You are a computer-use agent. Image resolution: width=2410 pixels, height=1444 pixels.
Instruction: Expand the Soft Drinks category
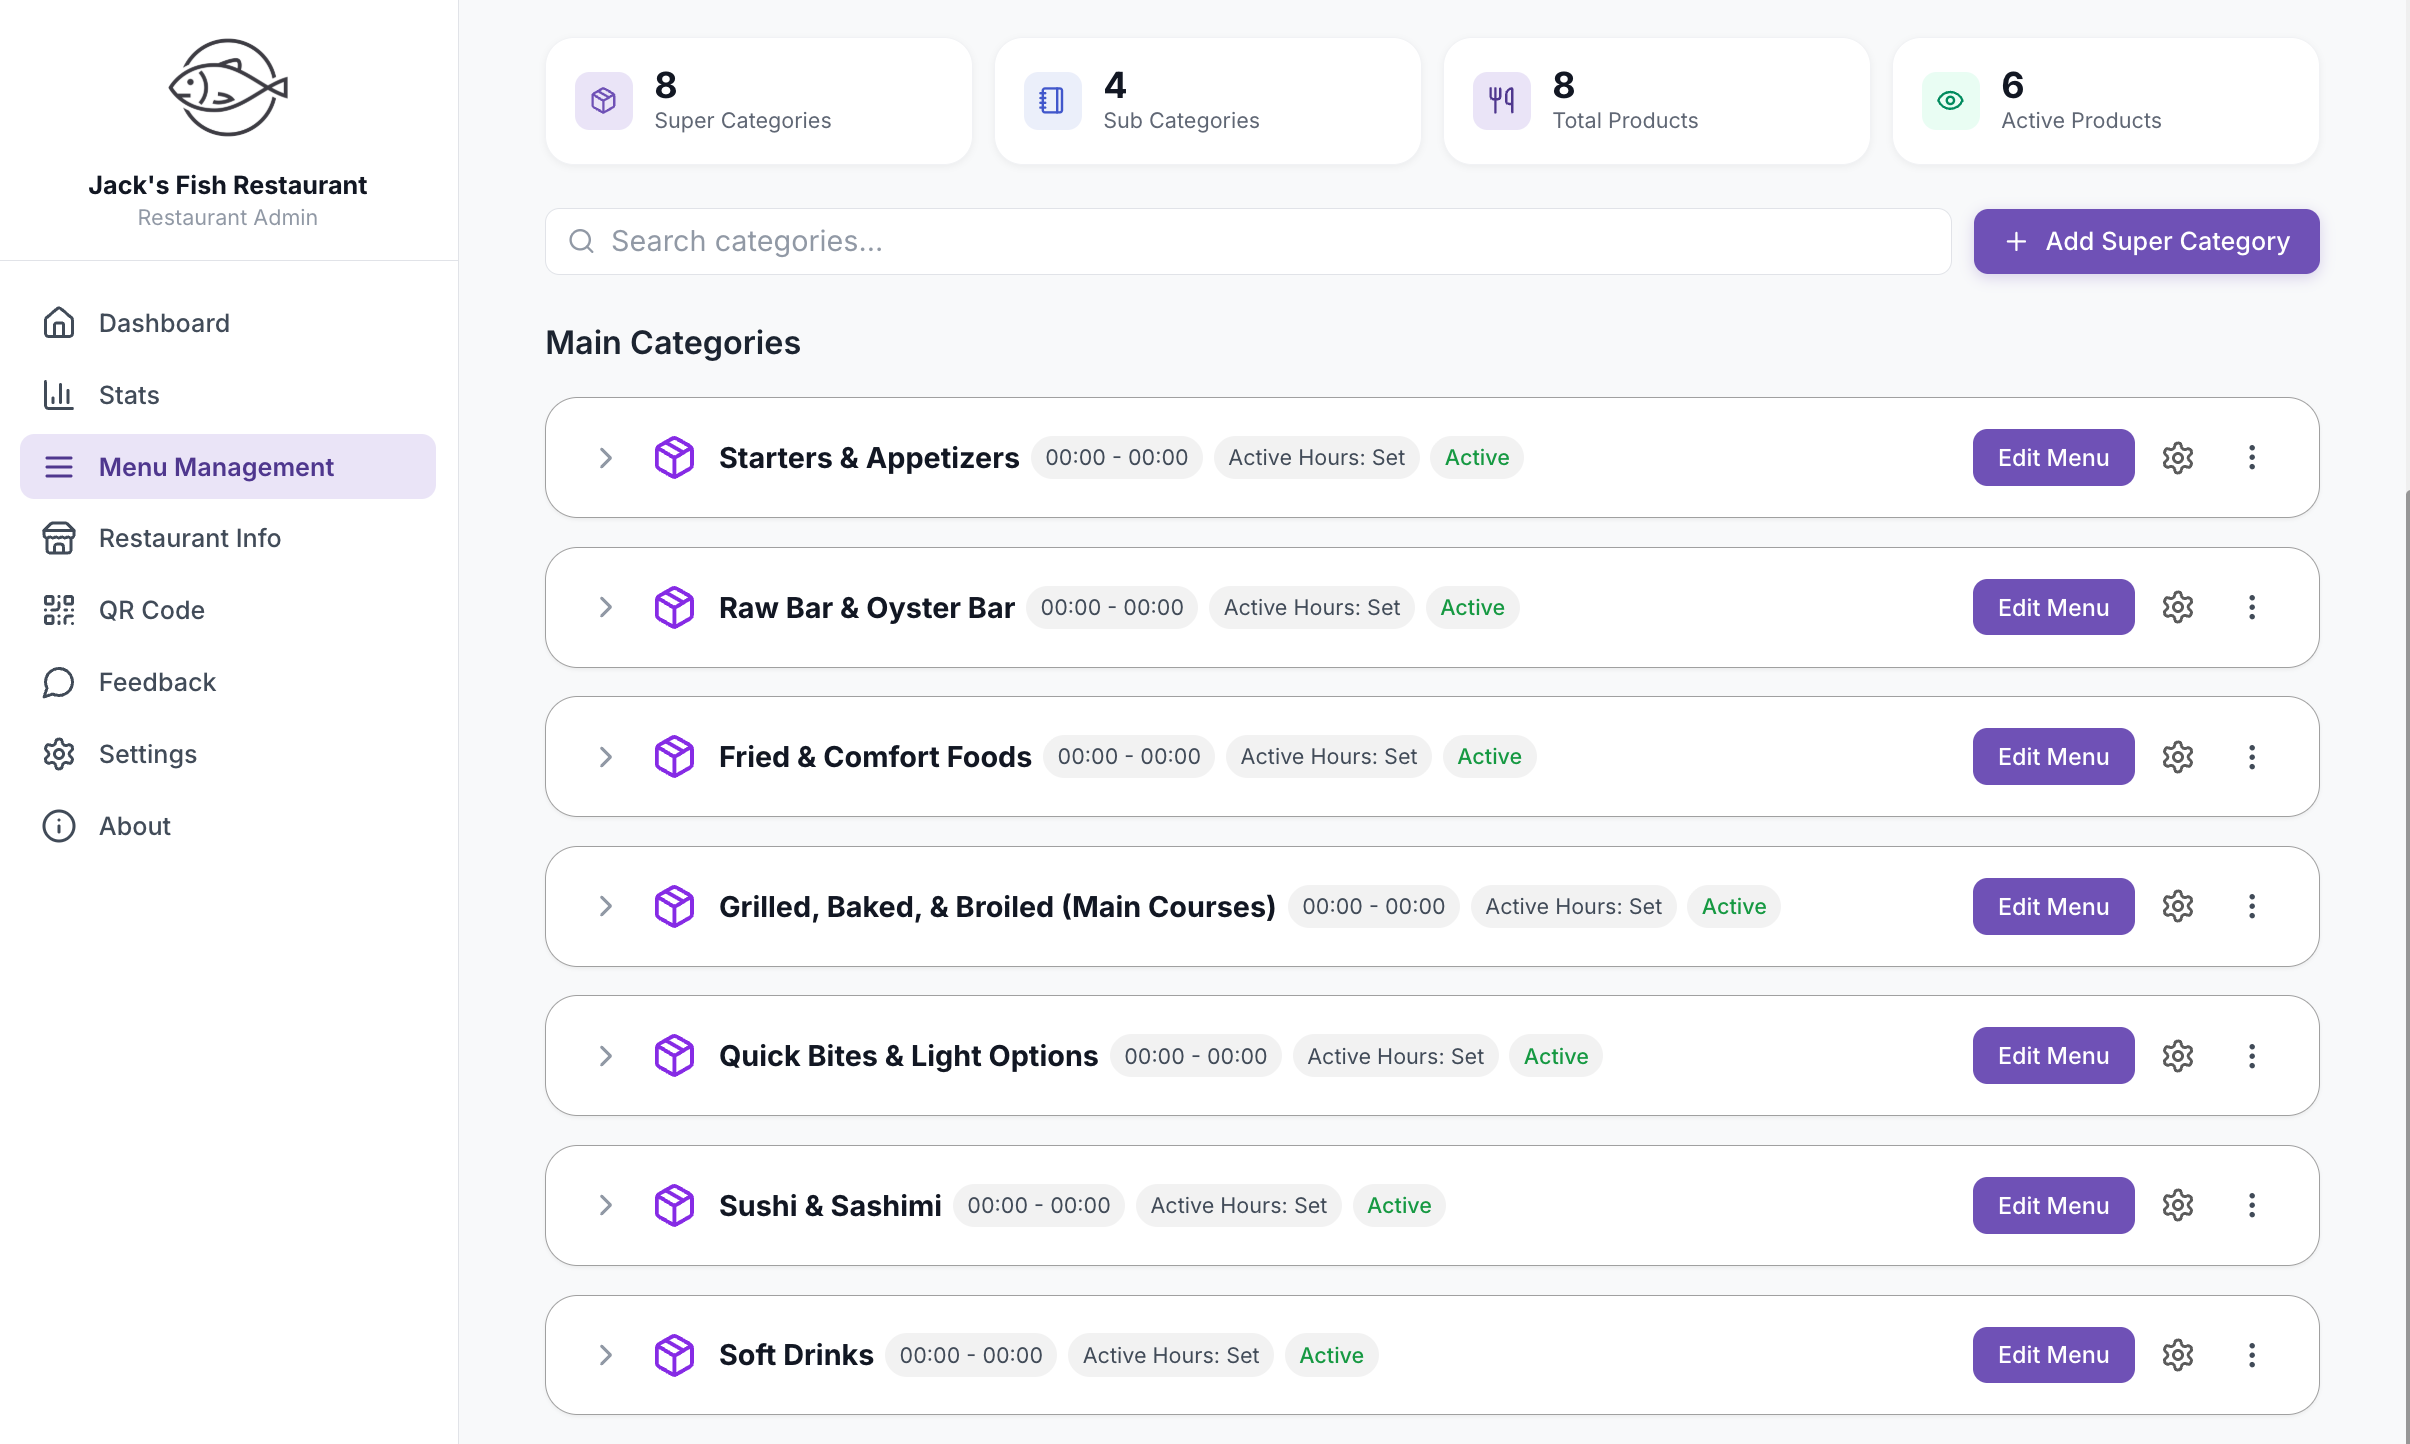[605, 1355]
